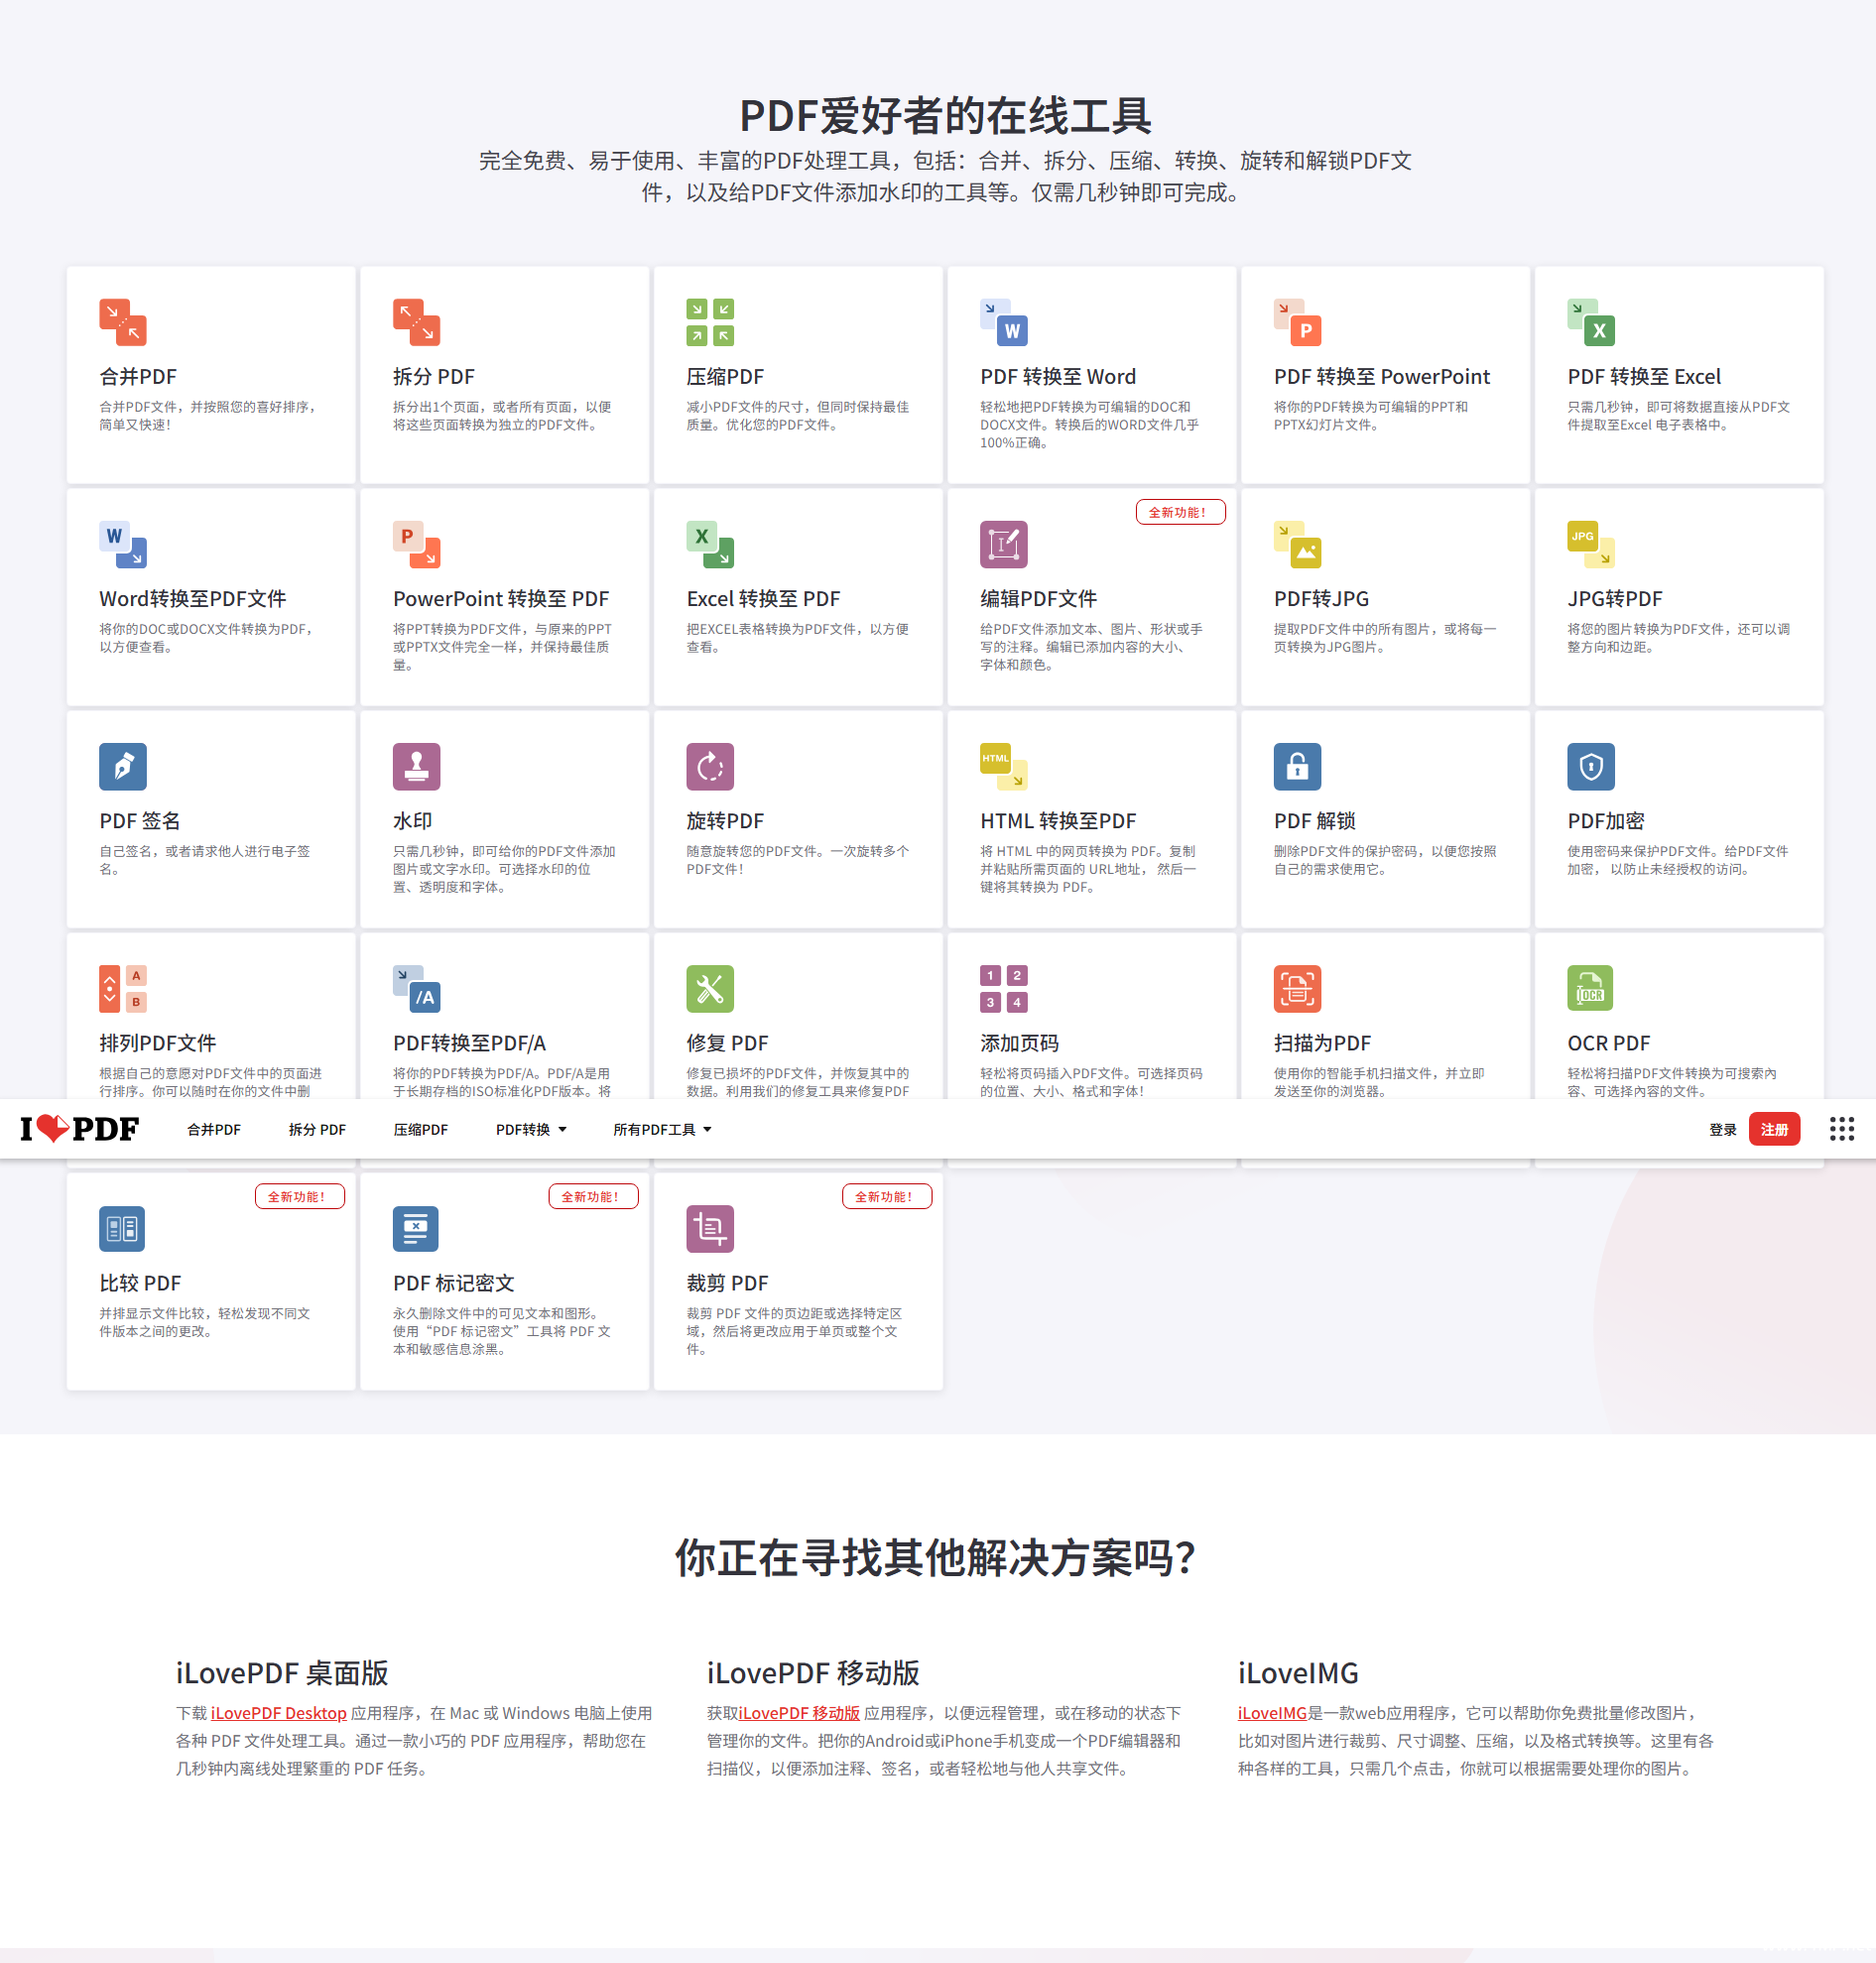Select the 合并PDF merge tool icon

122,322
